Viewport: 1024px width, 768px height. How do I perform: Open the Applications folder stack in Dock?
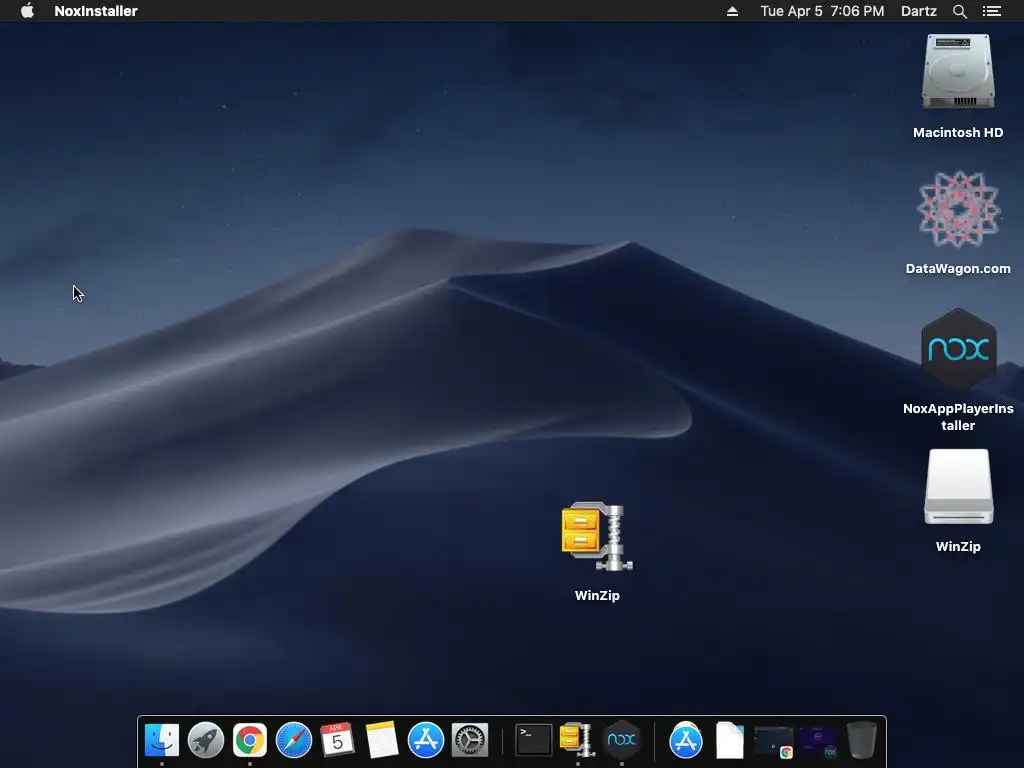pos(686,740)
